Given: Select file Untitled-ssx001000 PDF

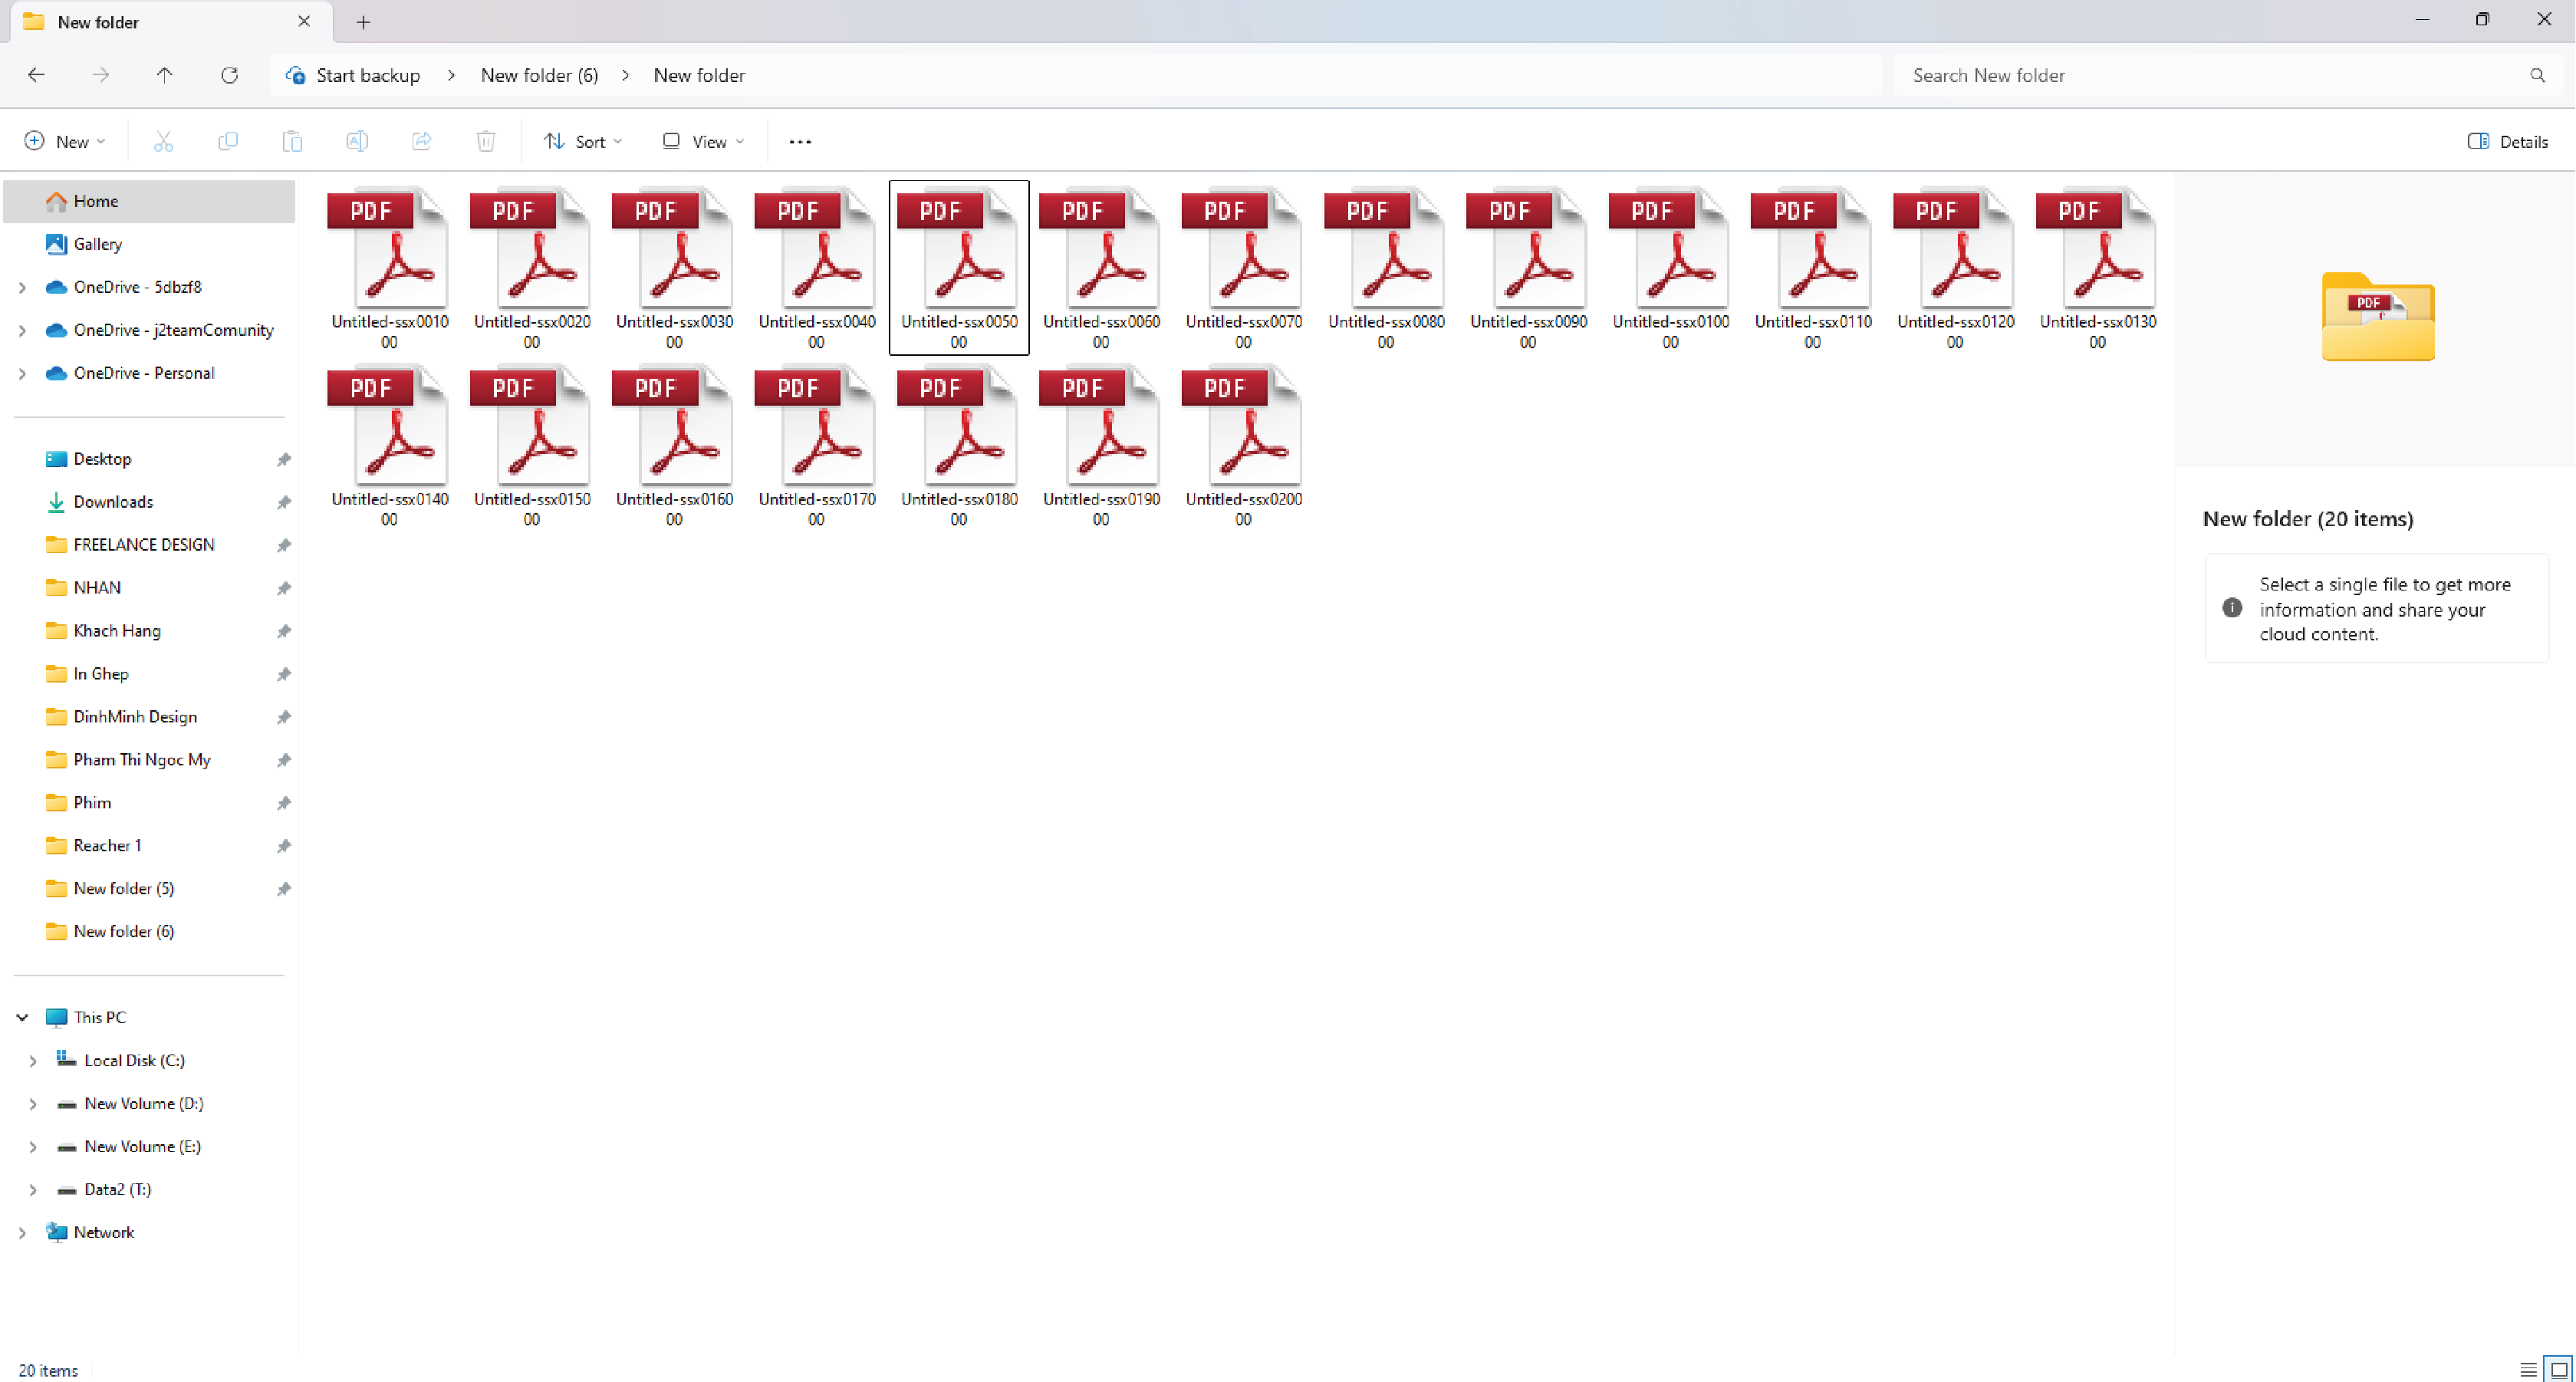Looking at the screenshot, I should point(390,268).
